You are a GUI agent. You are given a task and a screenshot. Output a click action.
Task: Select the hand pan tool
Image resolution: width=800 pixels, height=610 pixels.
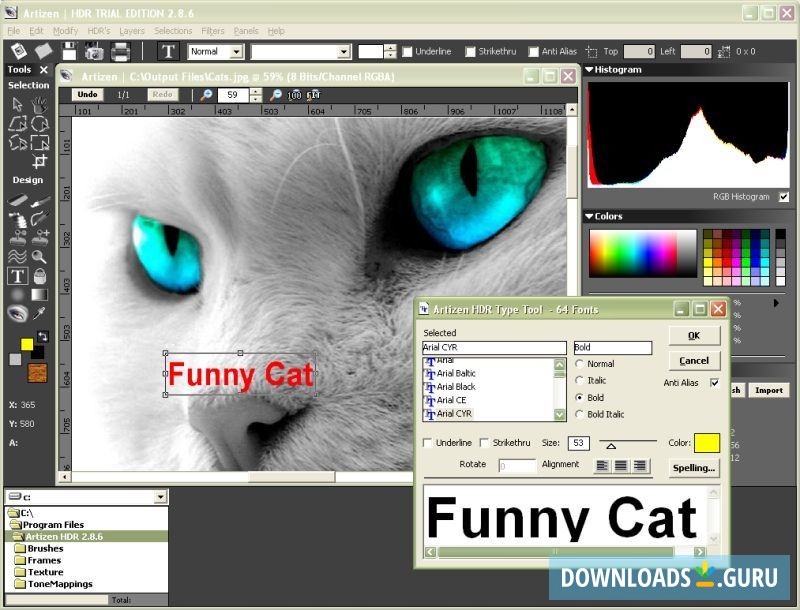click(39, 105)
